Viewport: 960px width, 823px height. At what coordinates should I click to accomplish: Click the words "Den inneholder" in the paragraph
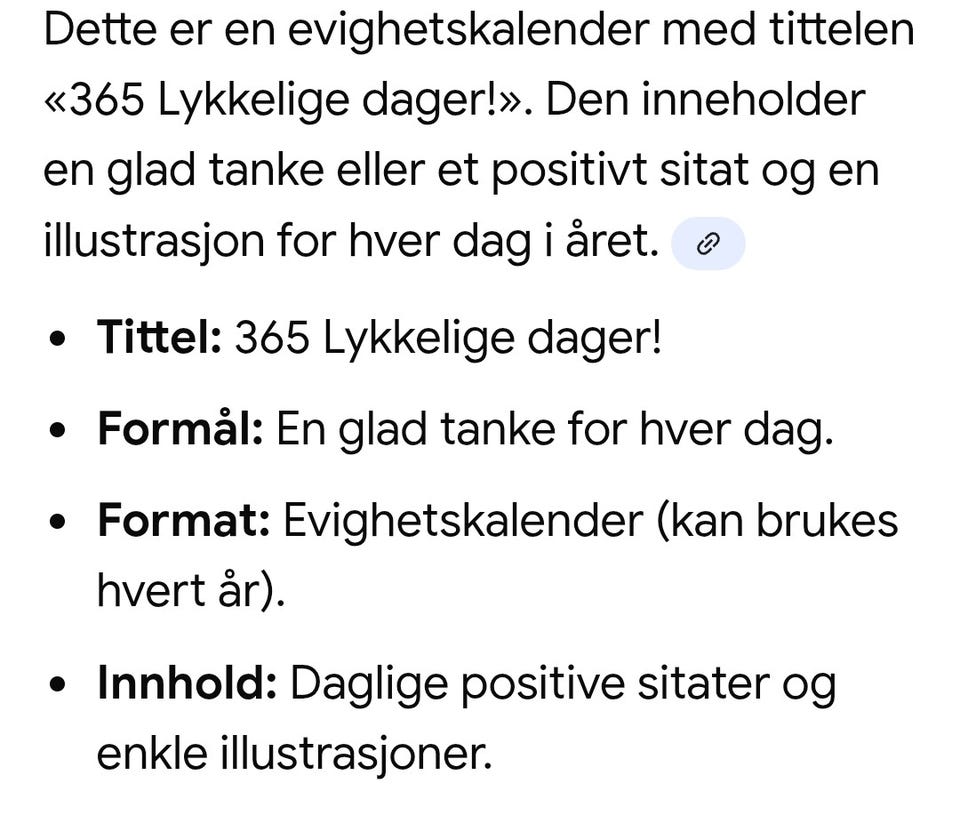[x=705, y=100]
